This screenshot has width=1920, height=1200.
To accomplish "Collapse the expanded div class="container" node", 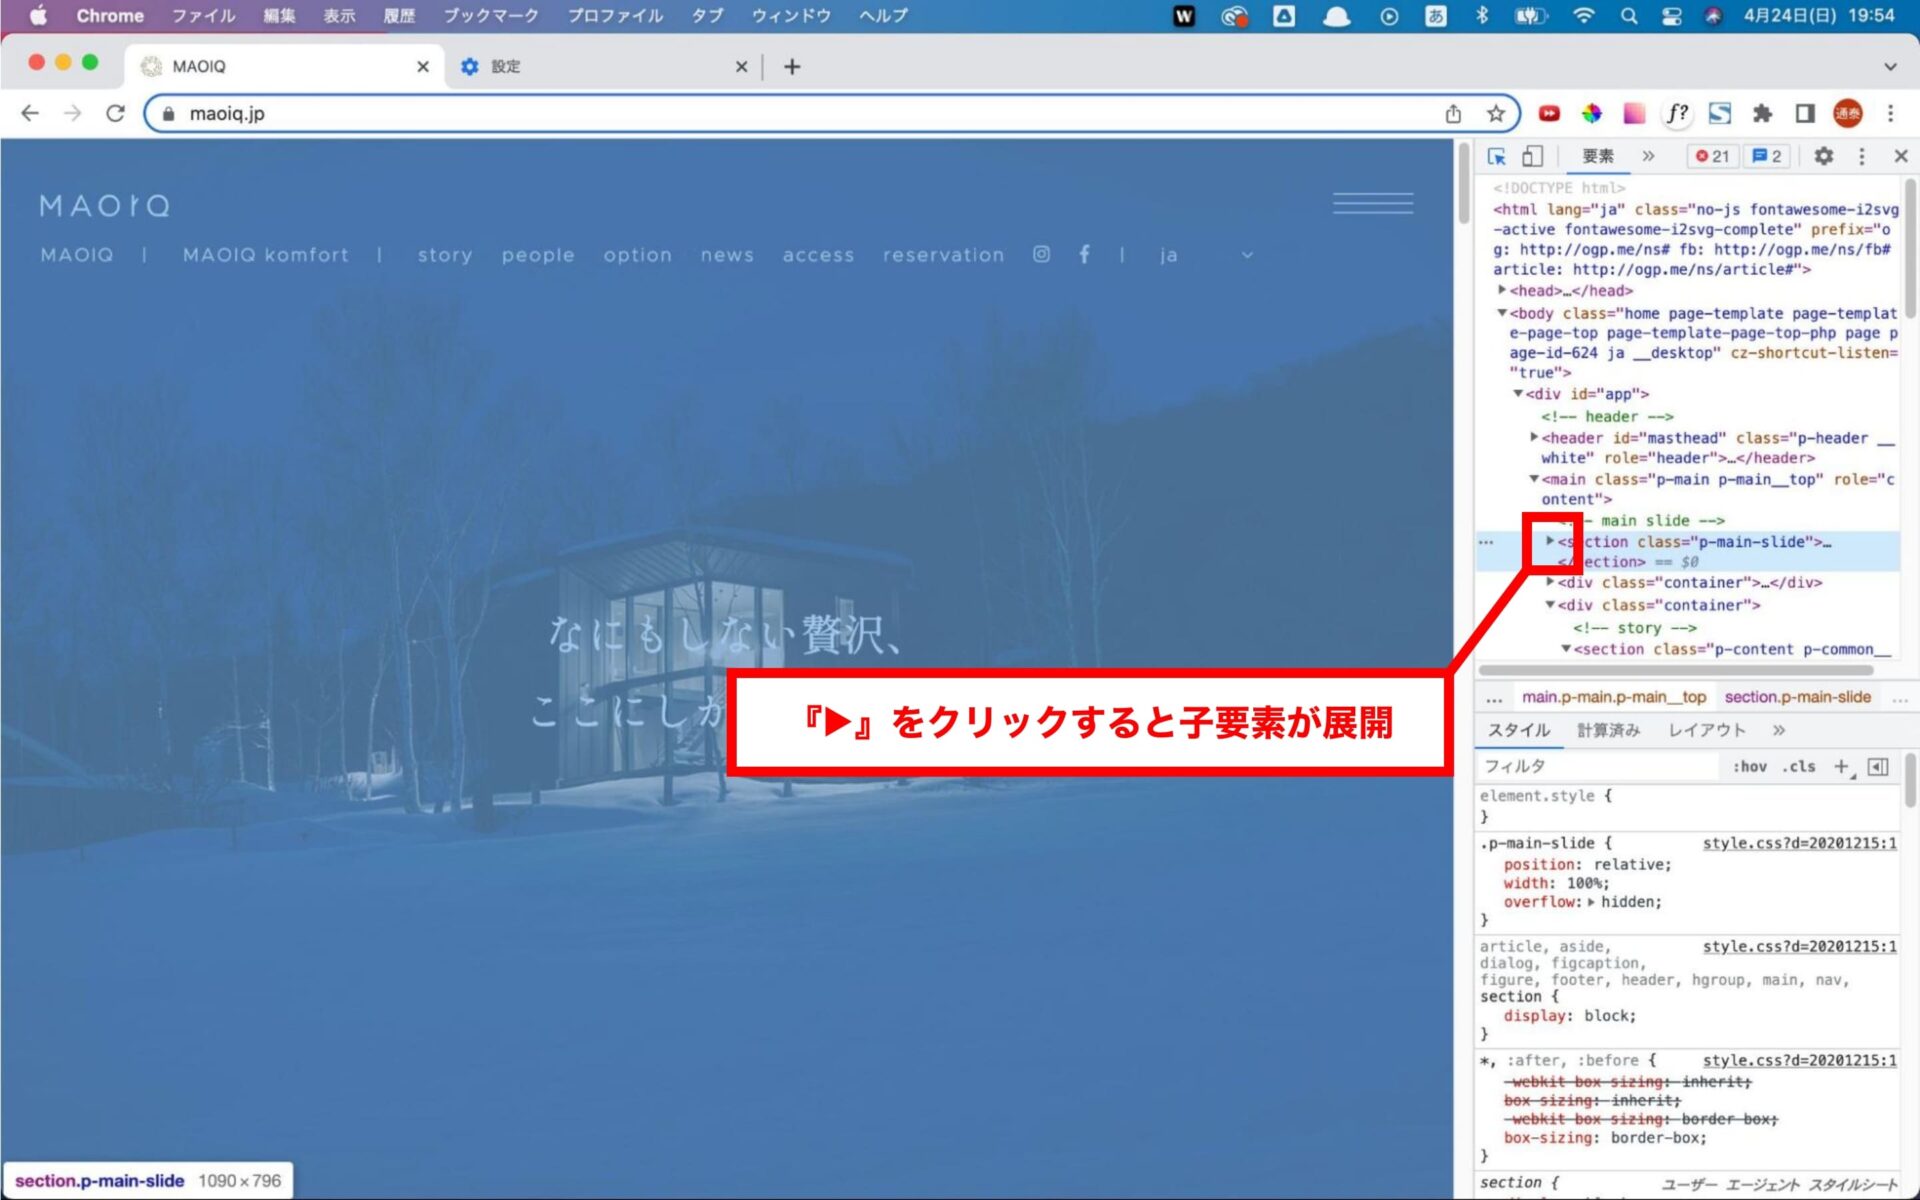I will coord(1550,605).
